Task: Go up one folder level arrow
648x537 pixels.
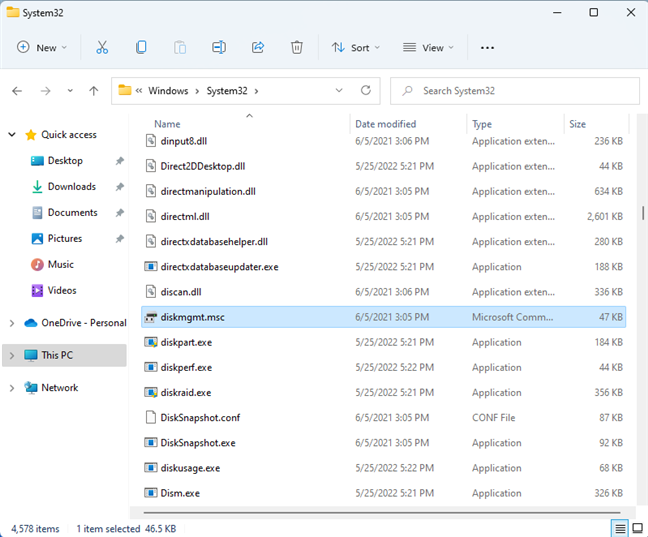Action: [94, 91]
